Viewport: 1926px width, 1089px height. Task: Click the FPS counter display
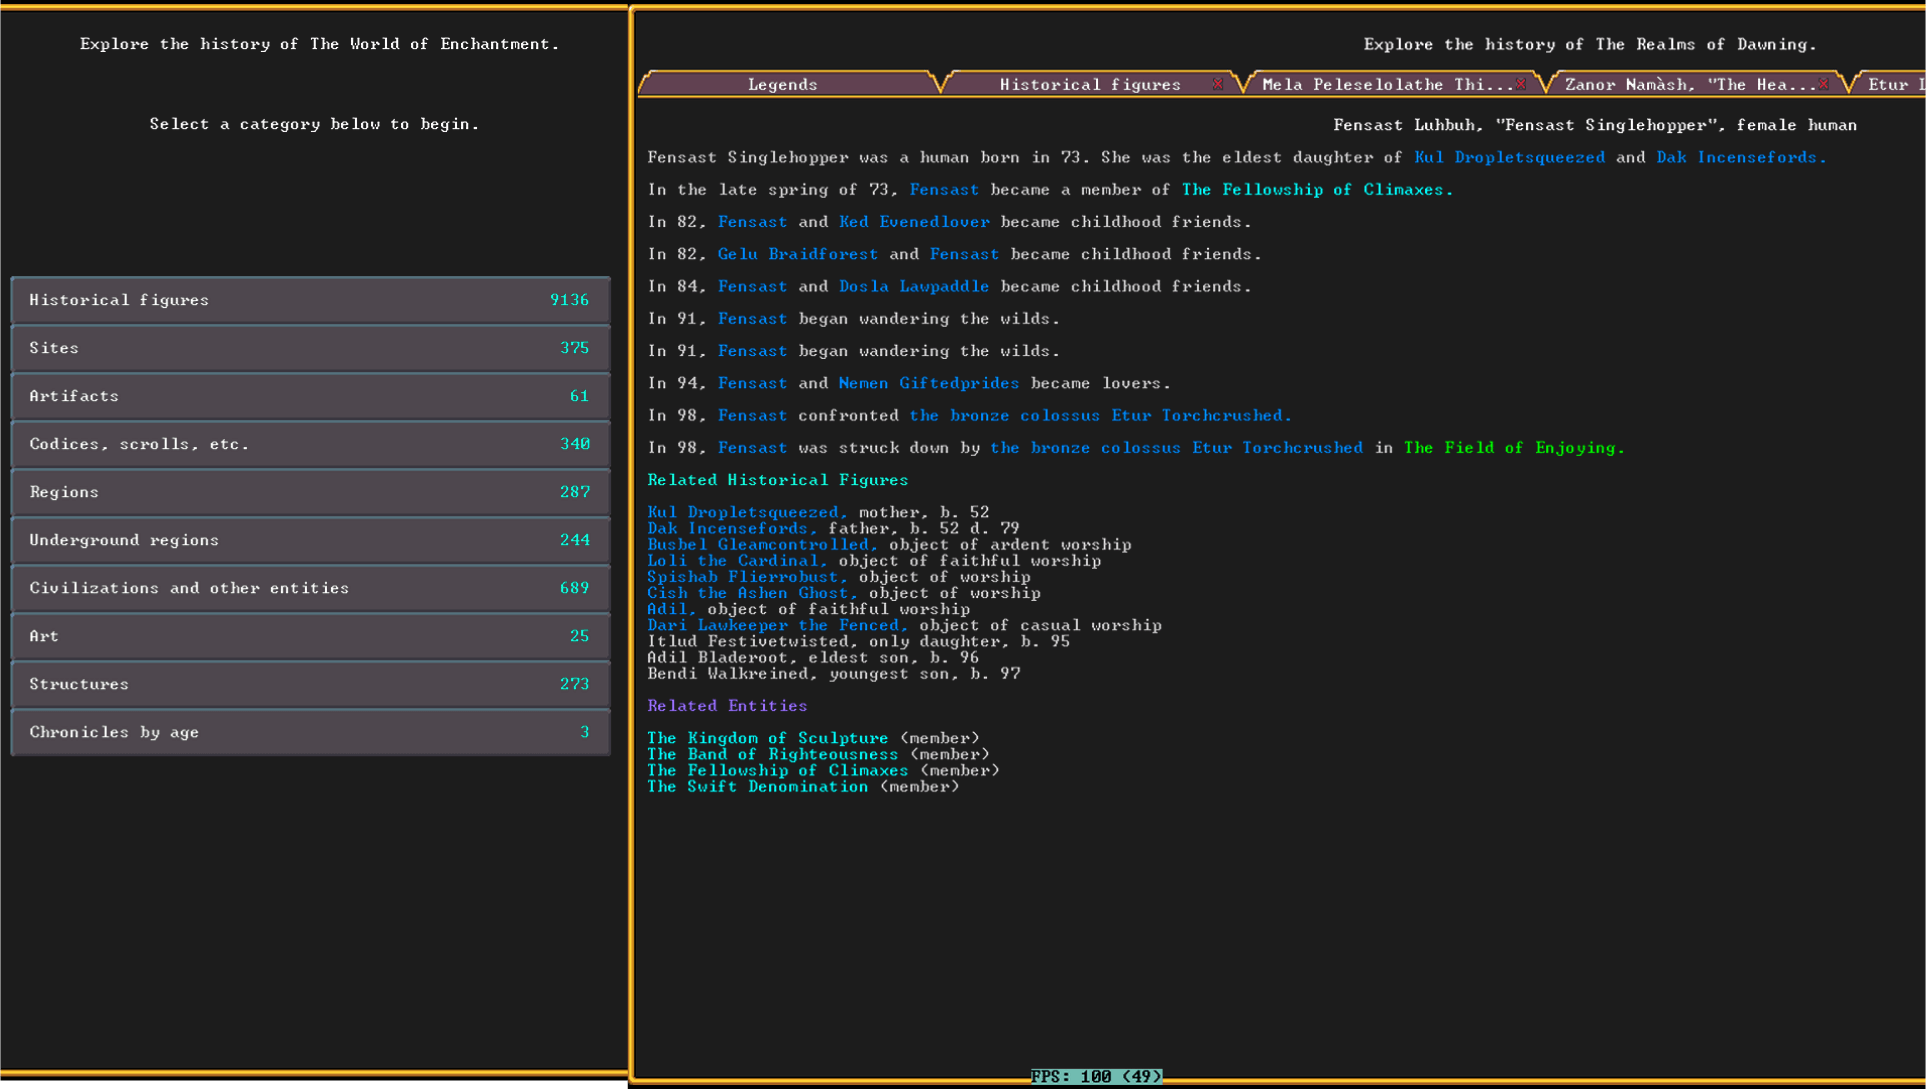tap(1096, 1077)
